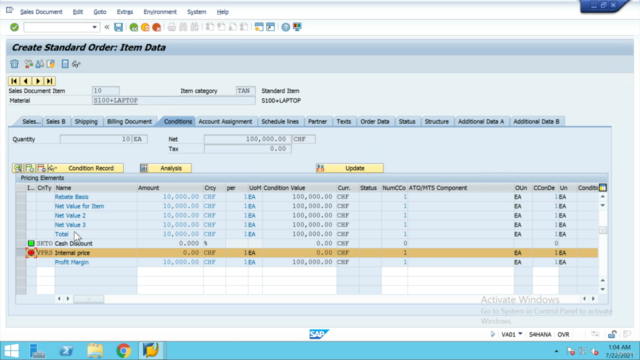Open the Environment menu
The width and height of the screenshot is (640, 360).
click(x=160, y=12)
